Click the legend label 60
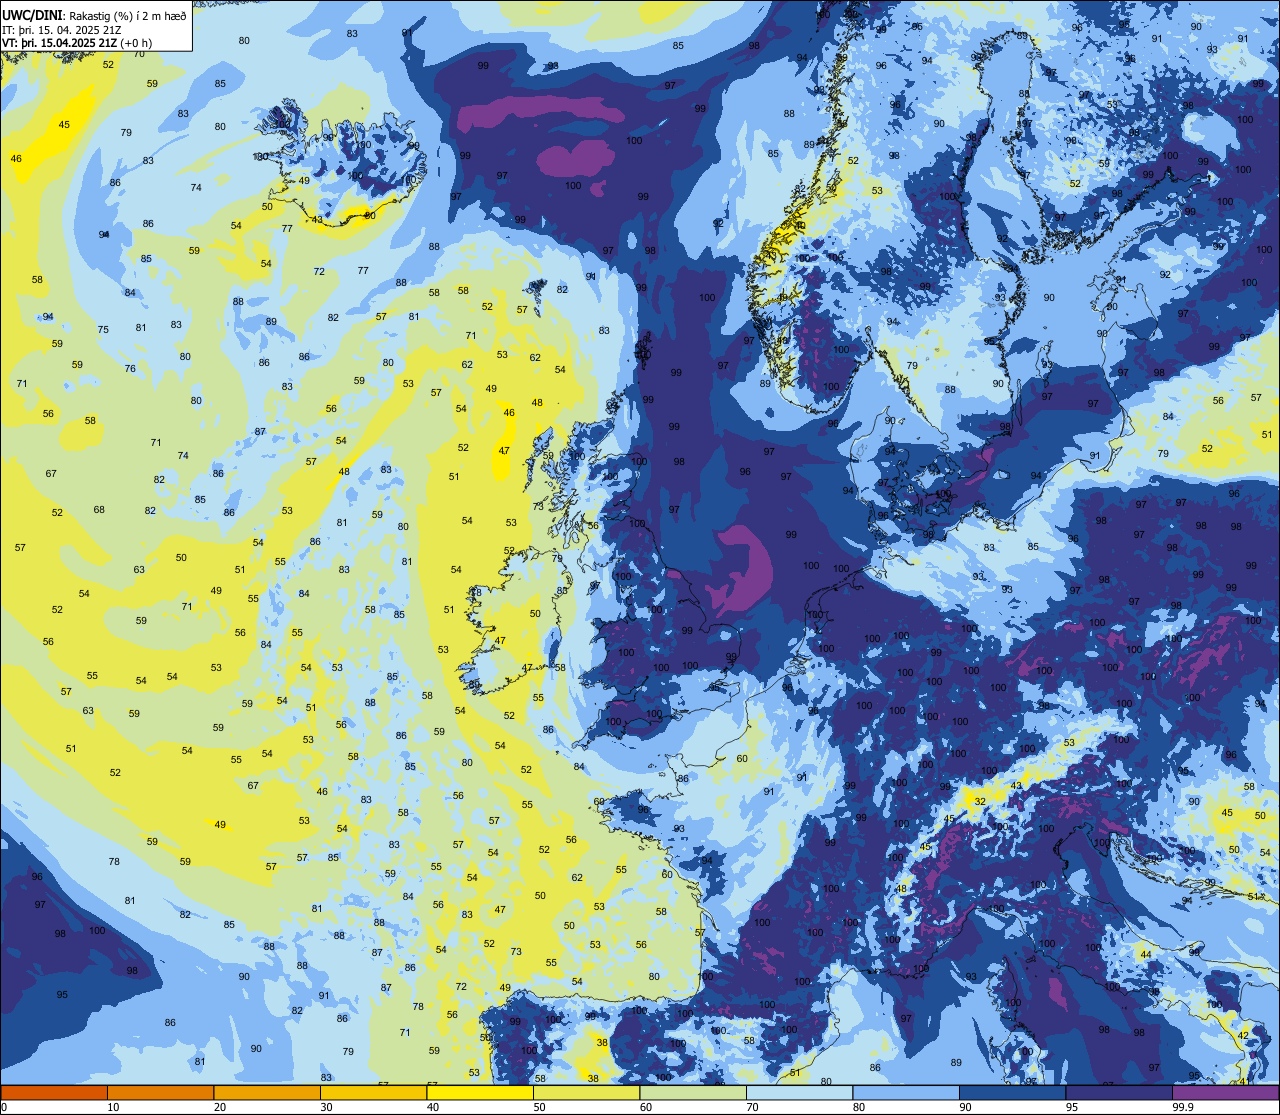 pyautogui.click(x=646, y=1107)
